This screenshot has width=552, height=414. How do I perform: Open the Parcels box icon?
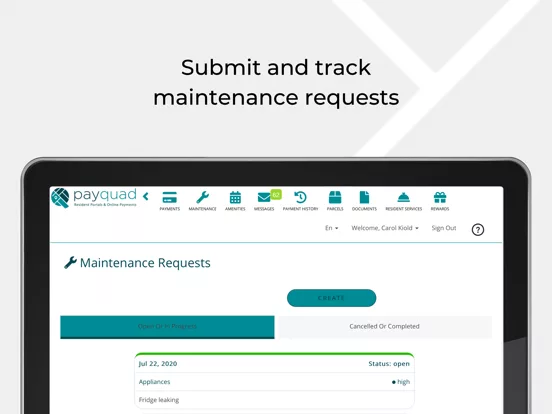click(x=335, y=197)
